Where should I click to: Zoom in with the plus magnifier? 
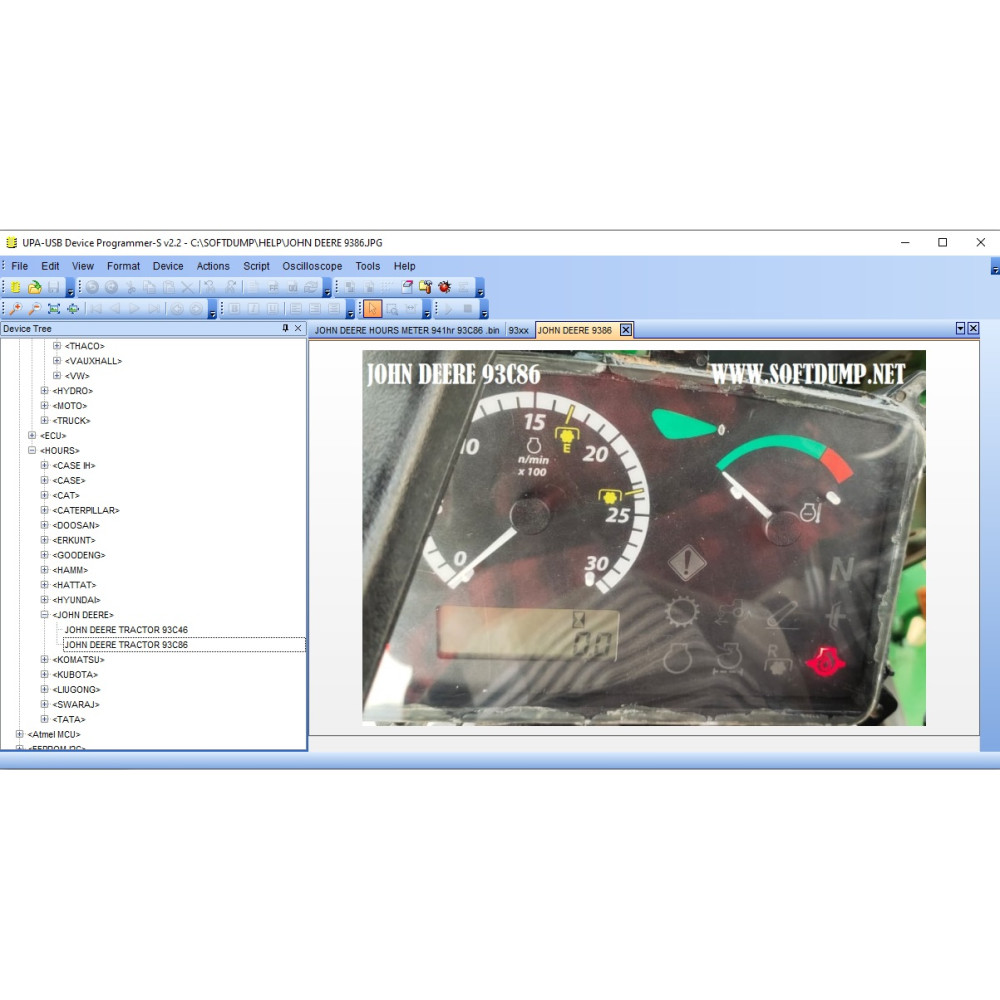tap(15, 309)
